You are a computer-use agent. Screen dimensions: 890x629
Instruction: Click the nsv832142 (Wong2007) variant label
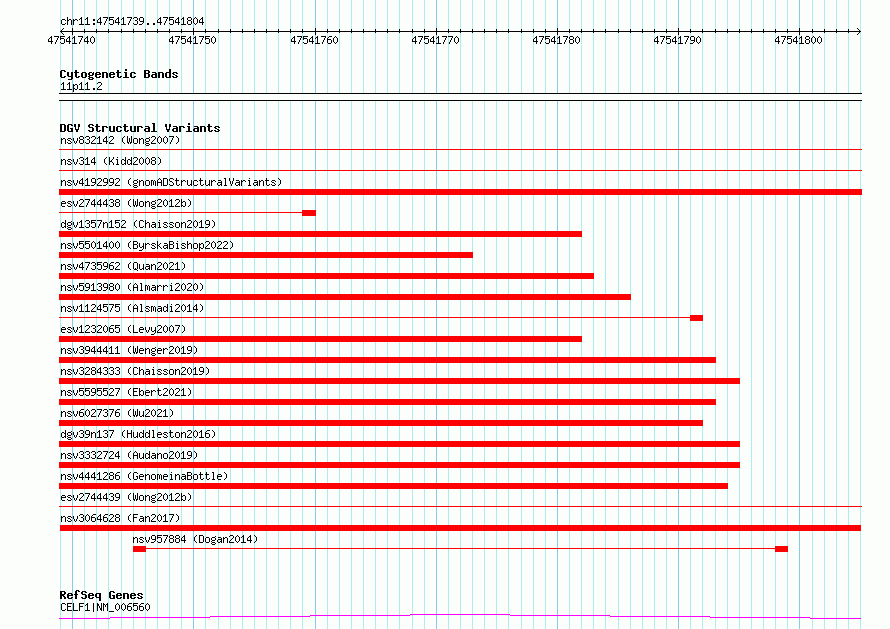(120, 140)
